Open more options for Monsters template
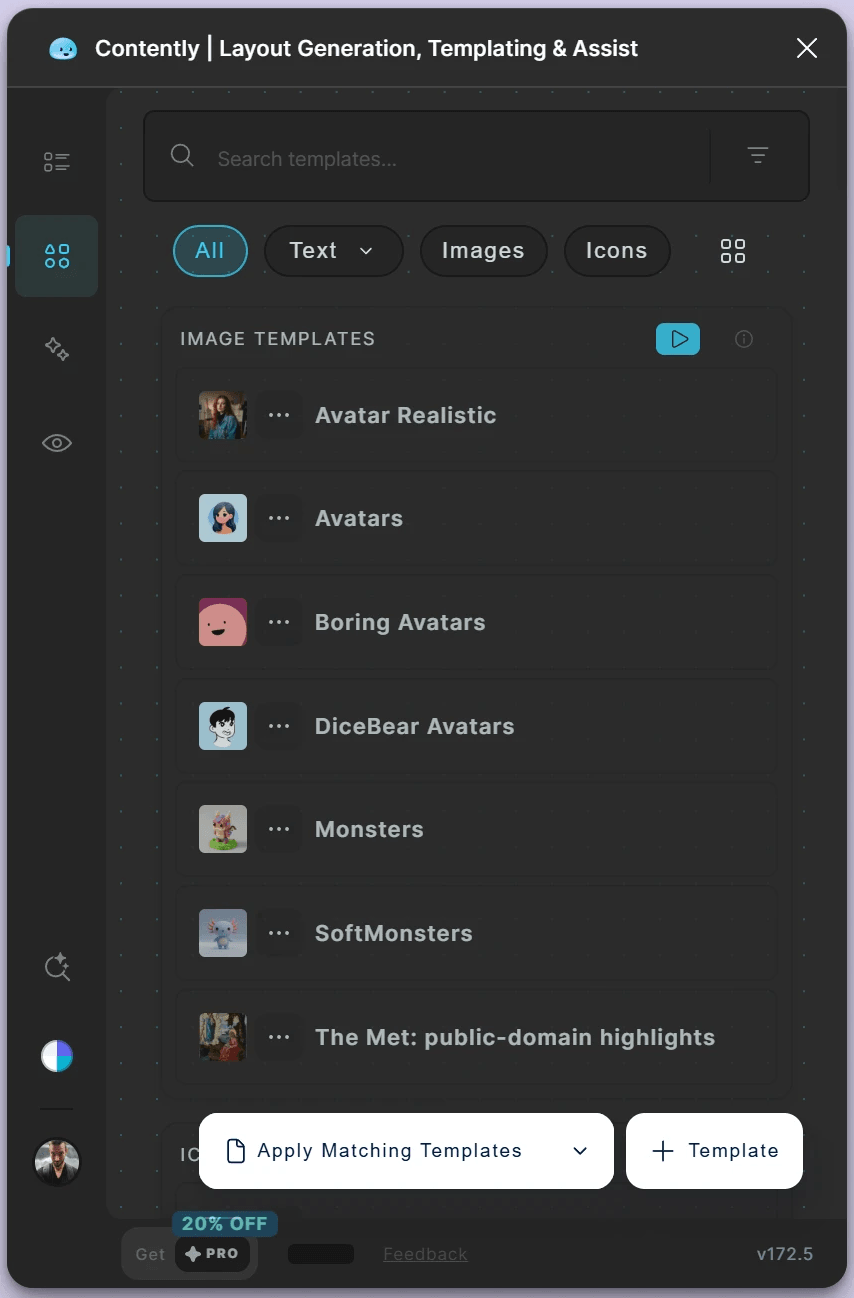854x1298 pixels. click(x=279, y=829)
